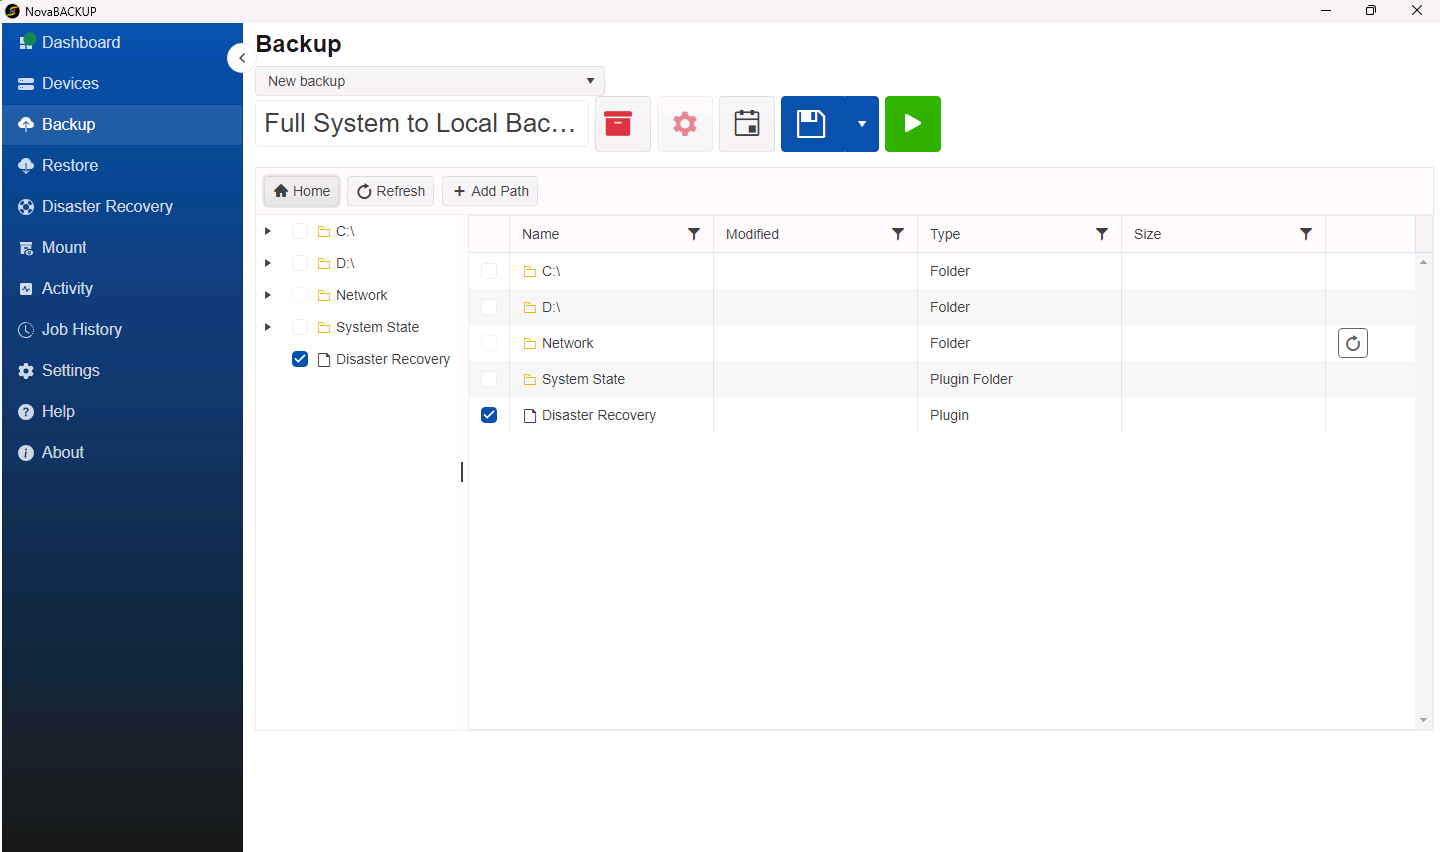Viewport: 1440px width, 852px height.
Task: Run the backup with green play button
Action: tap(913, 124)
